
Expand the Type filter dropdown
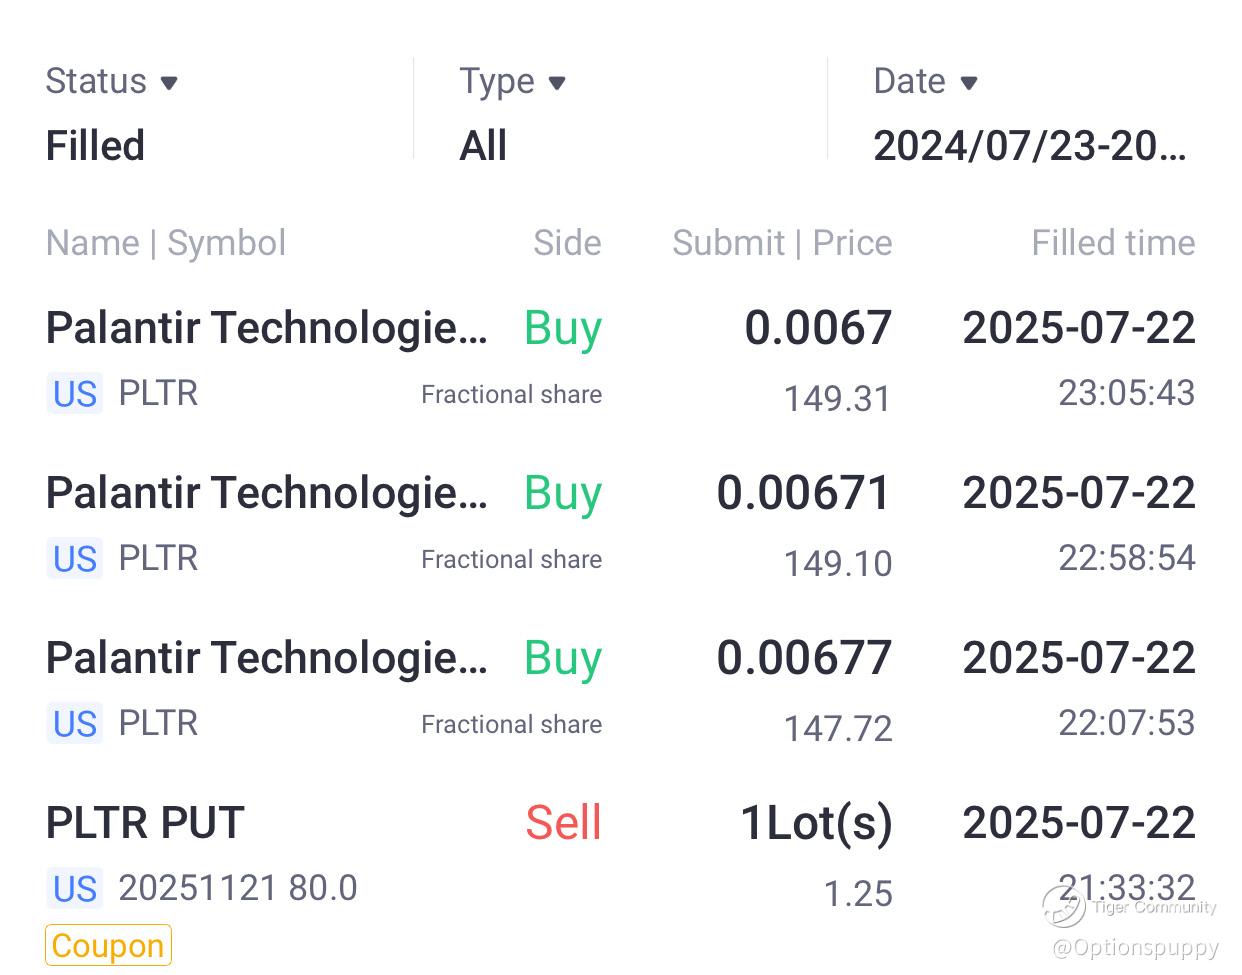point(512,82)
